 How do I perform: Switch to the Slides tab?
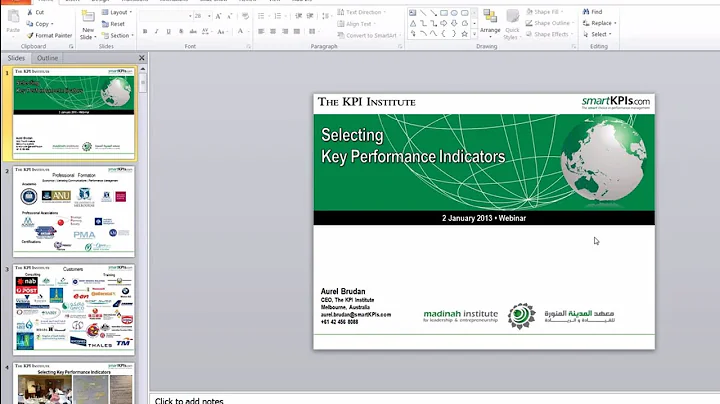(x=16, y=58)
